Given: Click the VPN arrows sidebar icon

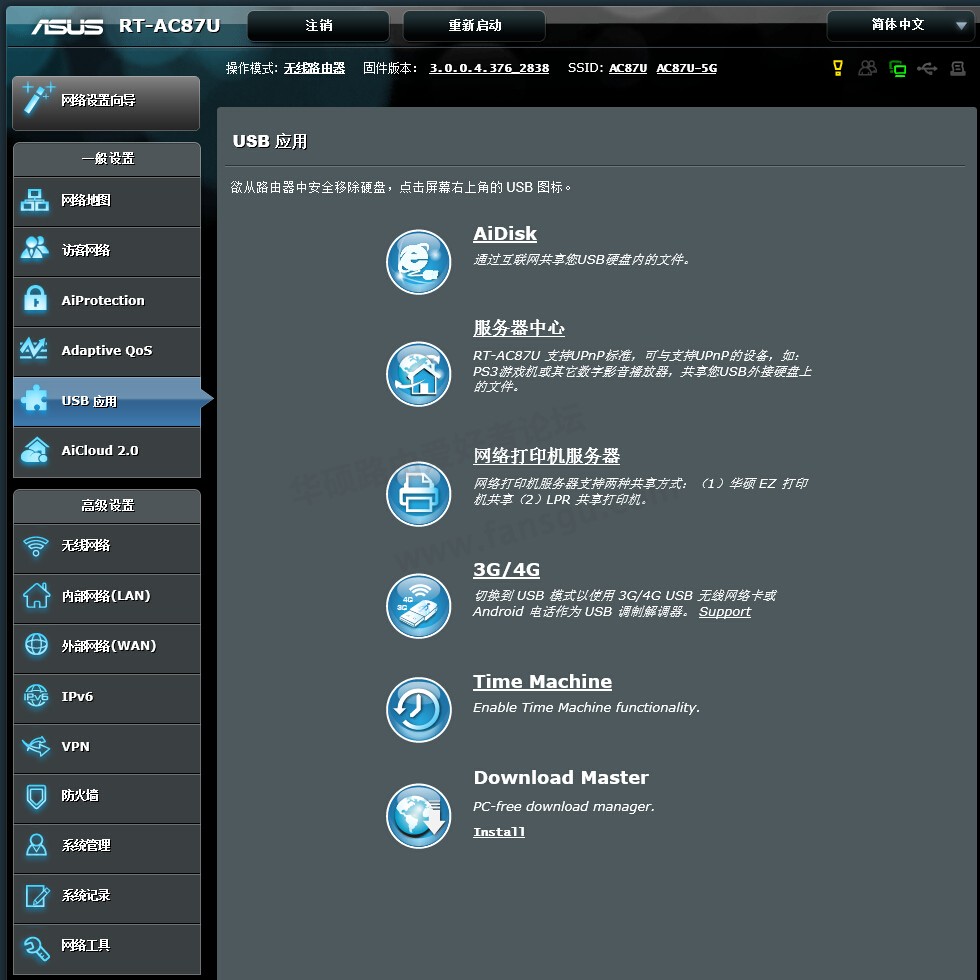Looking at the screenshot, I should [x=36, y=746].
